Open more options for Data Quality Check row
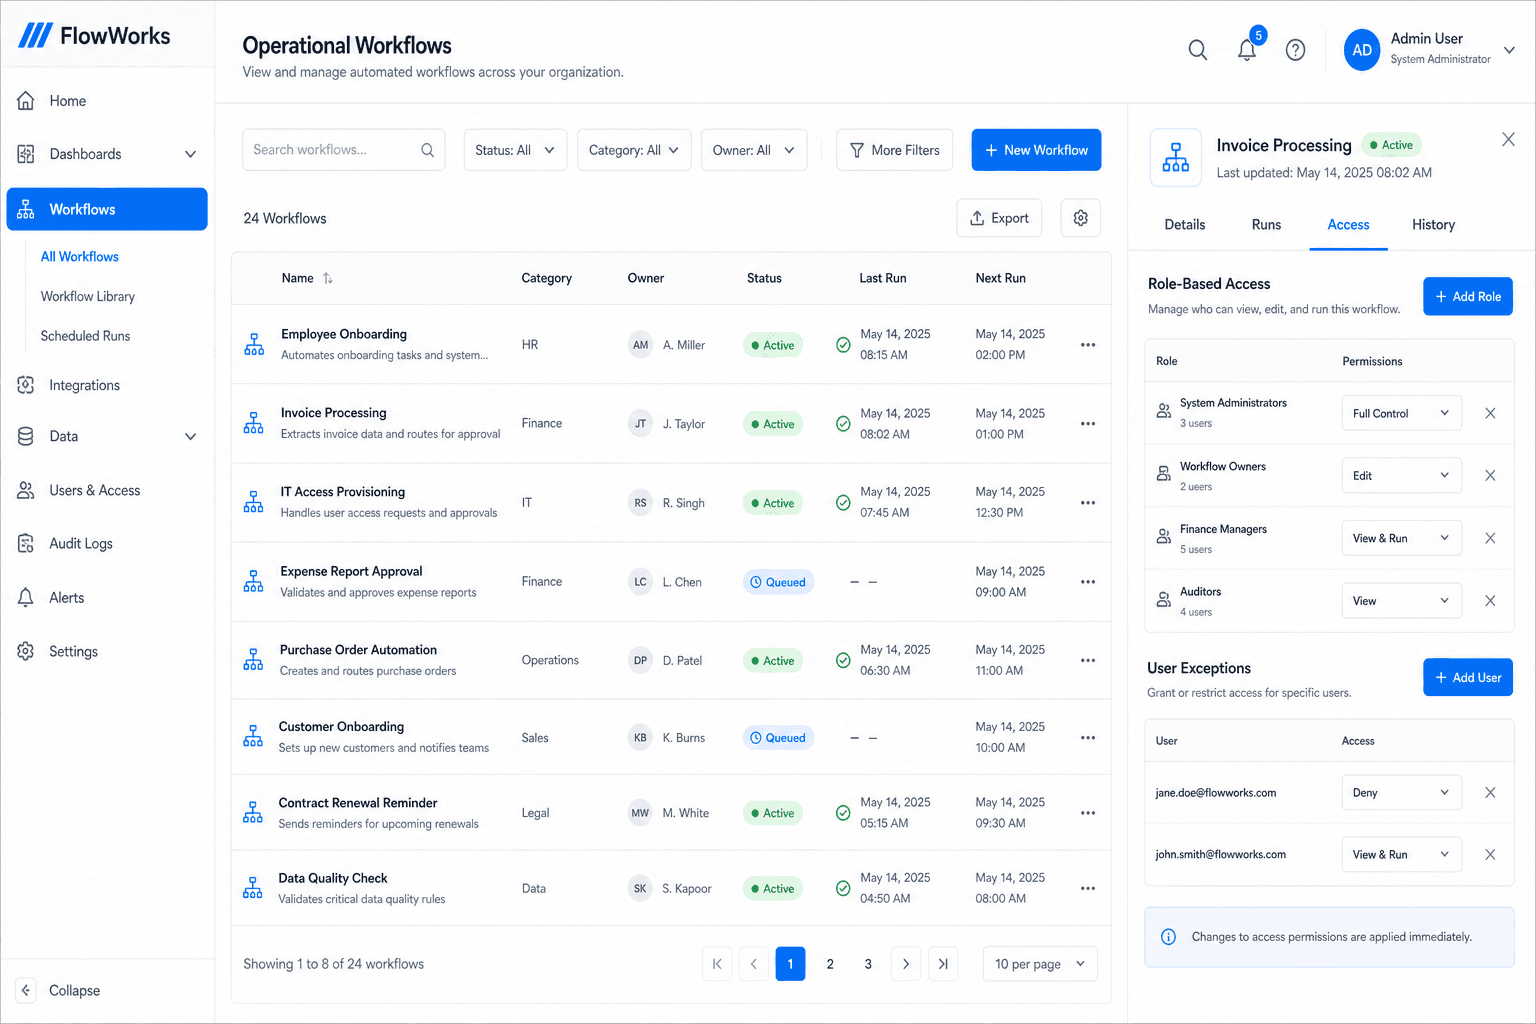The image size is (1536, 1024). (1088, 889)
